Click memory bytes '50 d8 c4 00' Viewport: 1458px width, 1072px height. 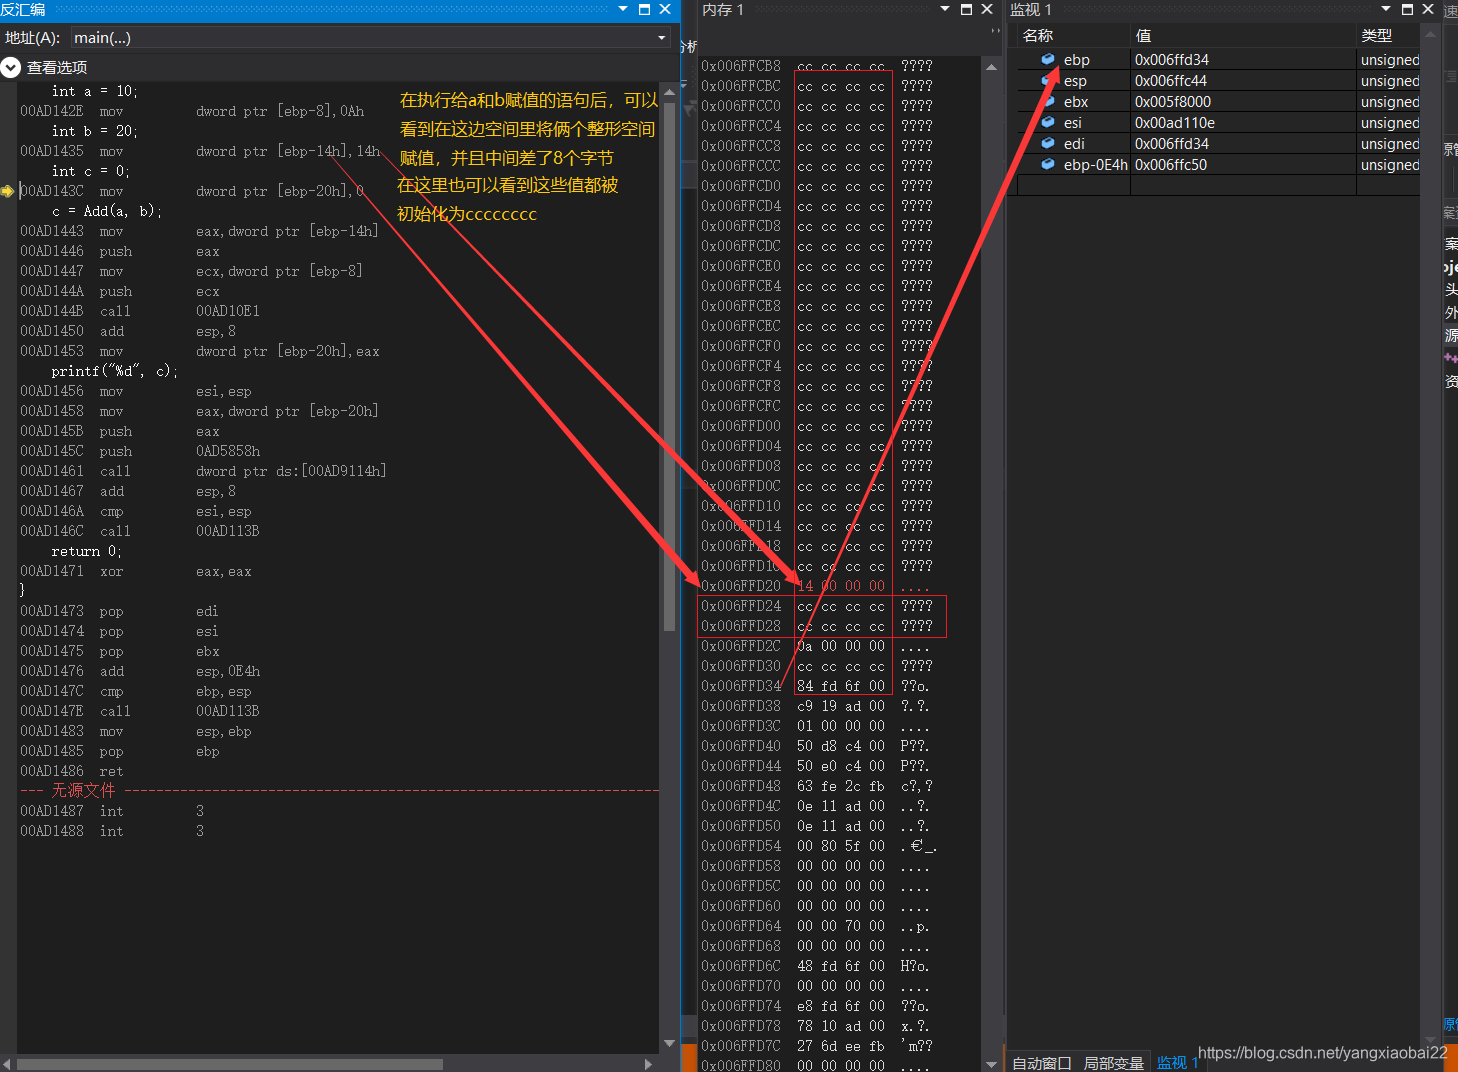(841, 746)
